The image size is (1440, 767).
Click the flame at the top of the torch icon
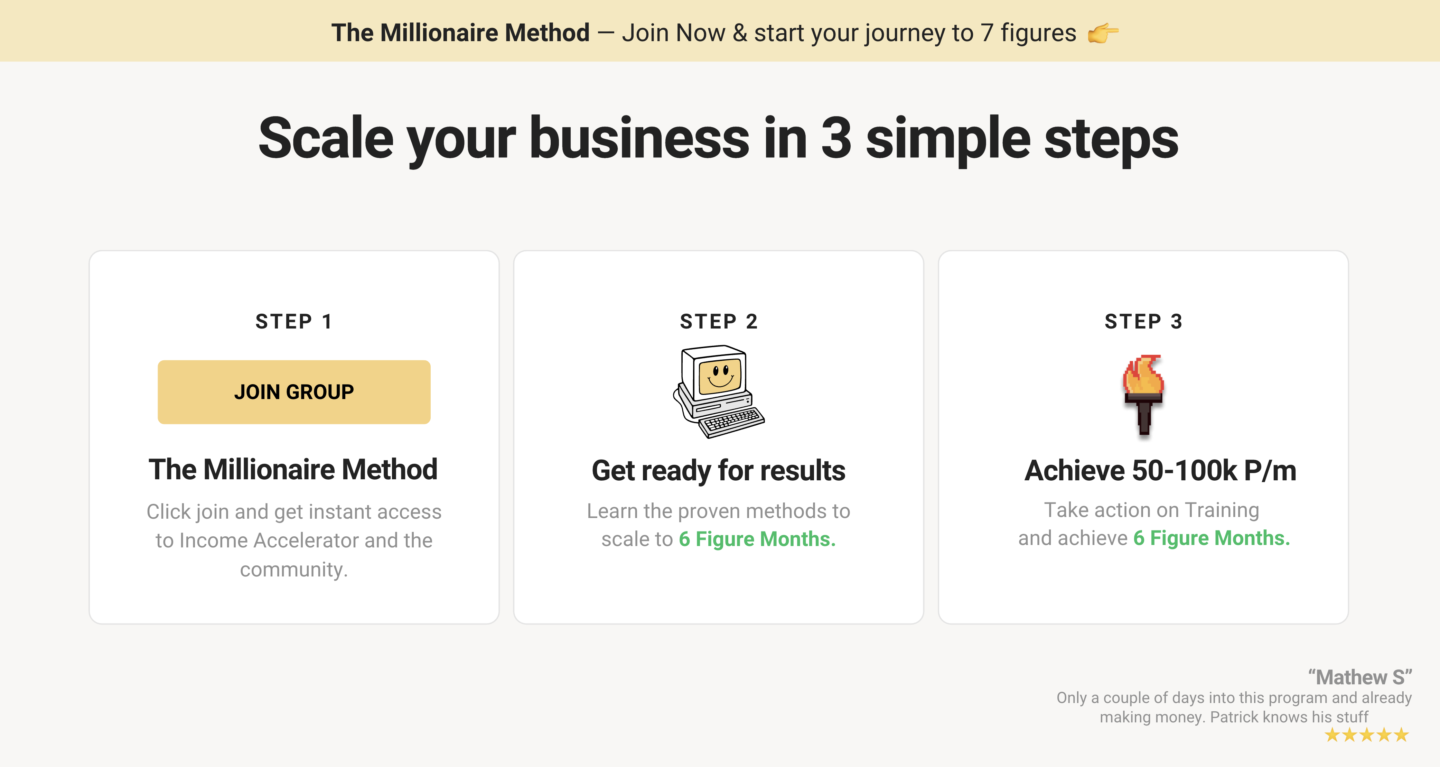pyautogui.click(x=1143, y=373)
